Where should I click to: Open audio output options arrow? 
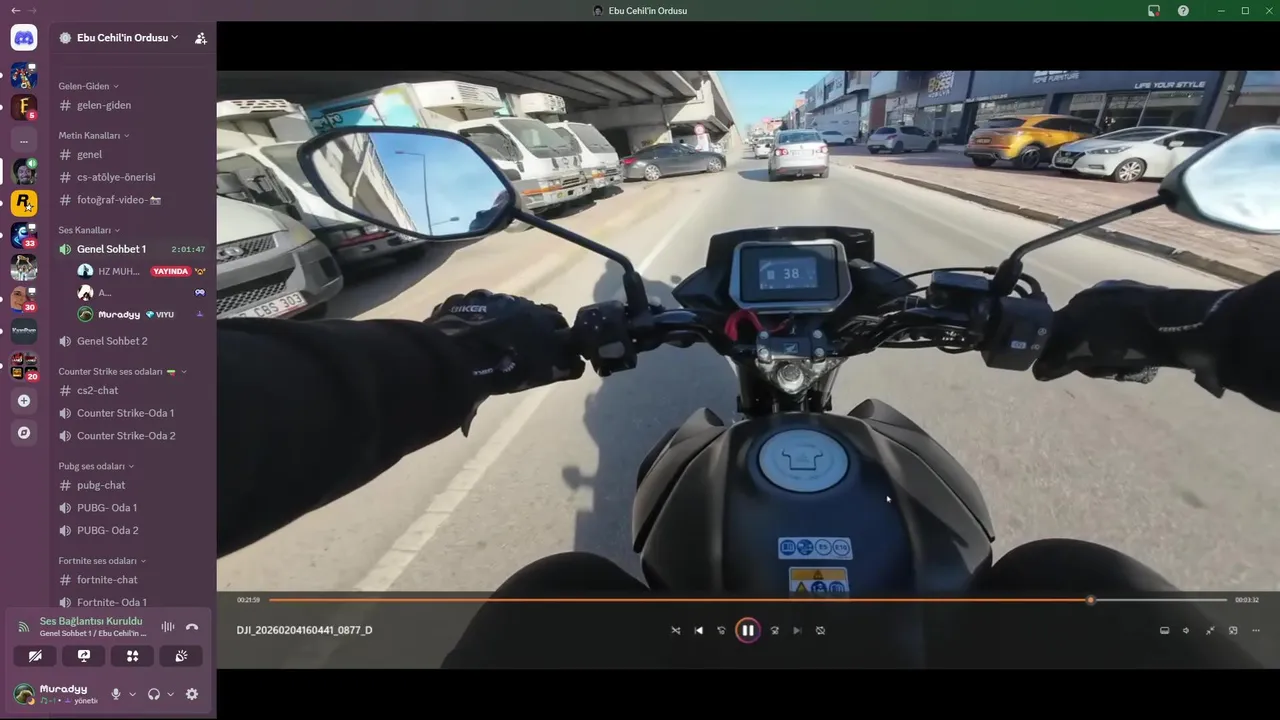[170, 694]
